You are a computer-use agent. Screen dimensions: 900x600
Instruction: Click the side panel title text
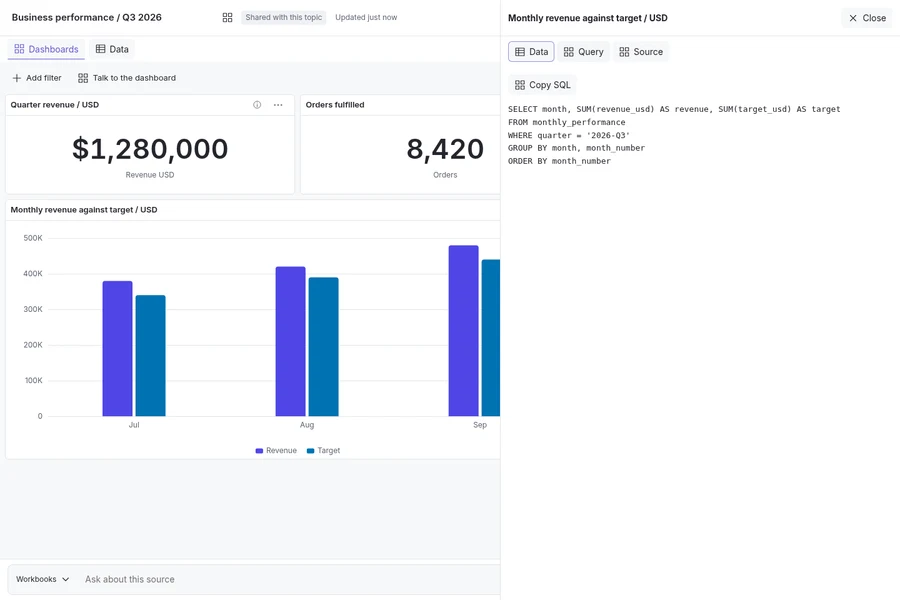(x=588, y=18)
